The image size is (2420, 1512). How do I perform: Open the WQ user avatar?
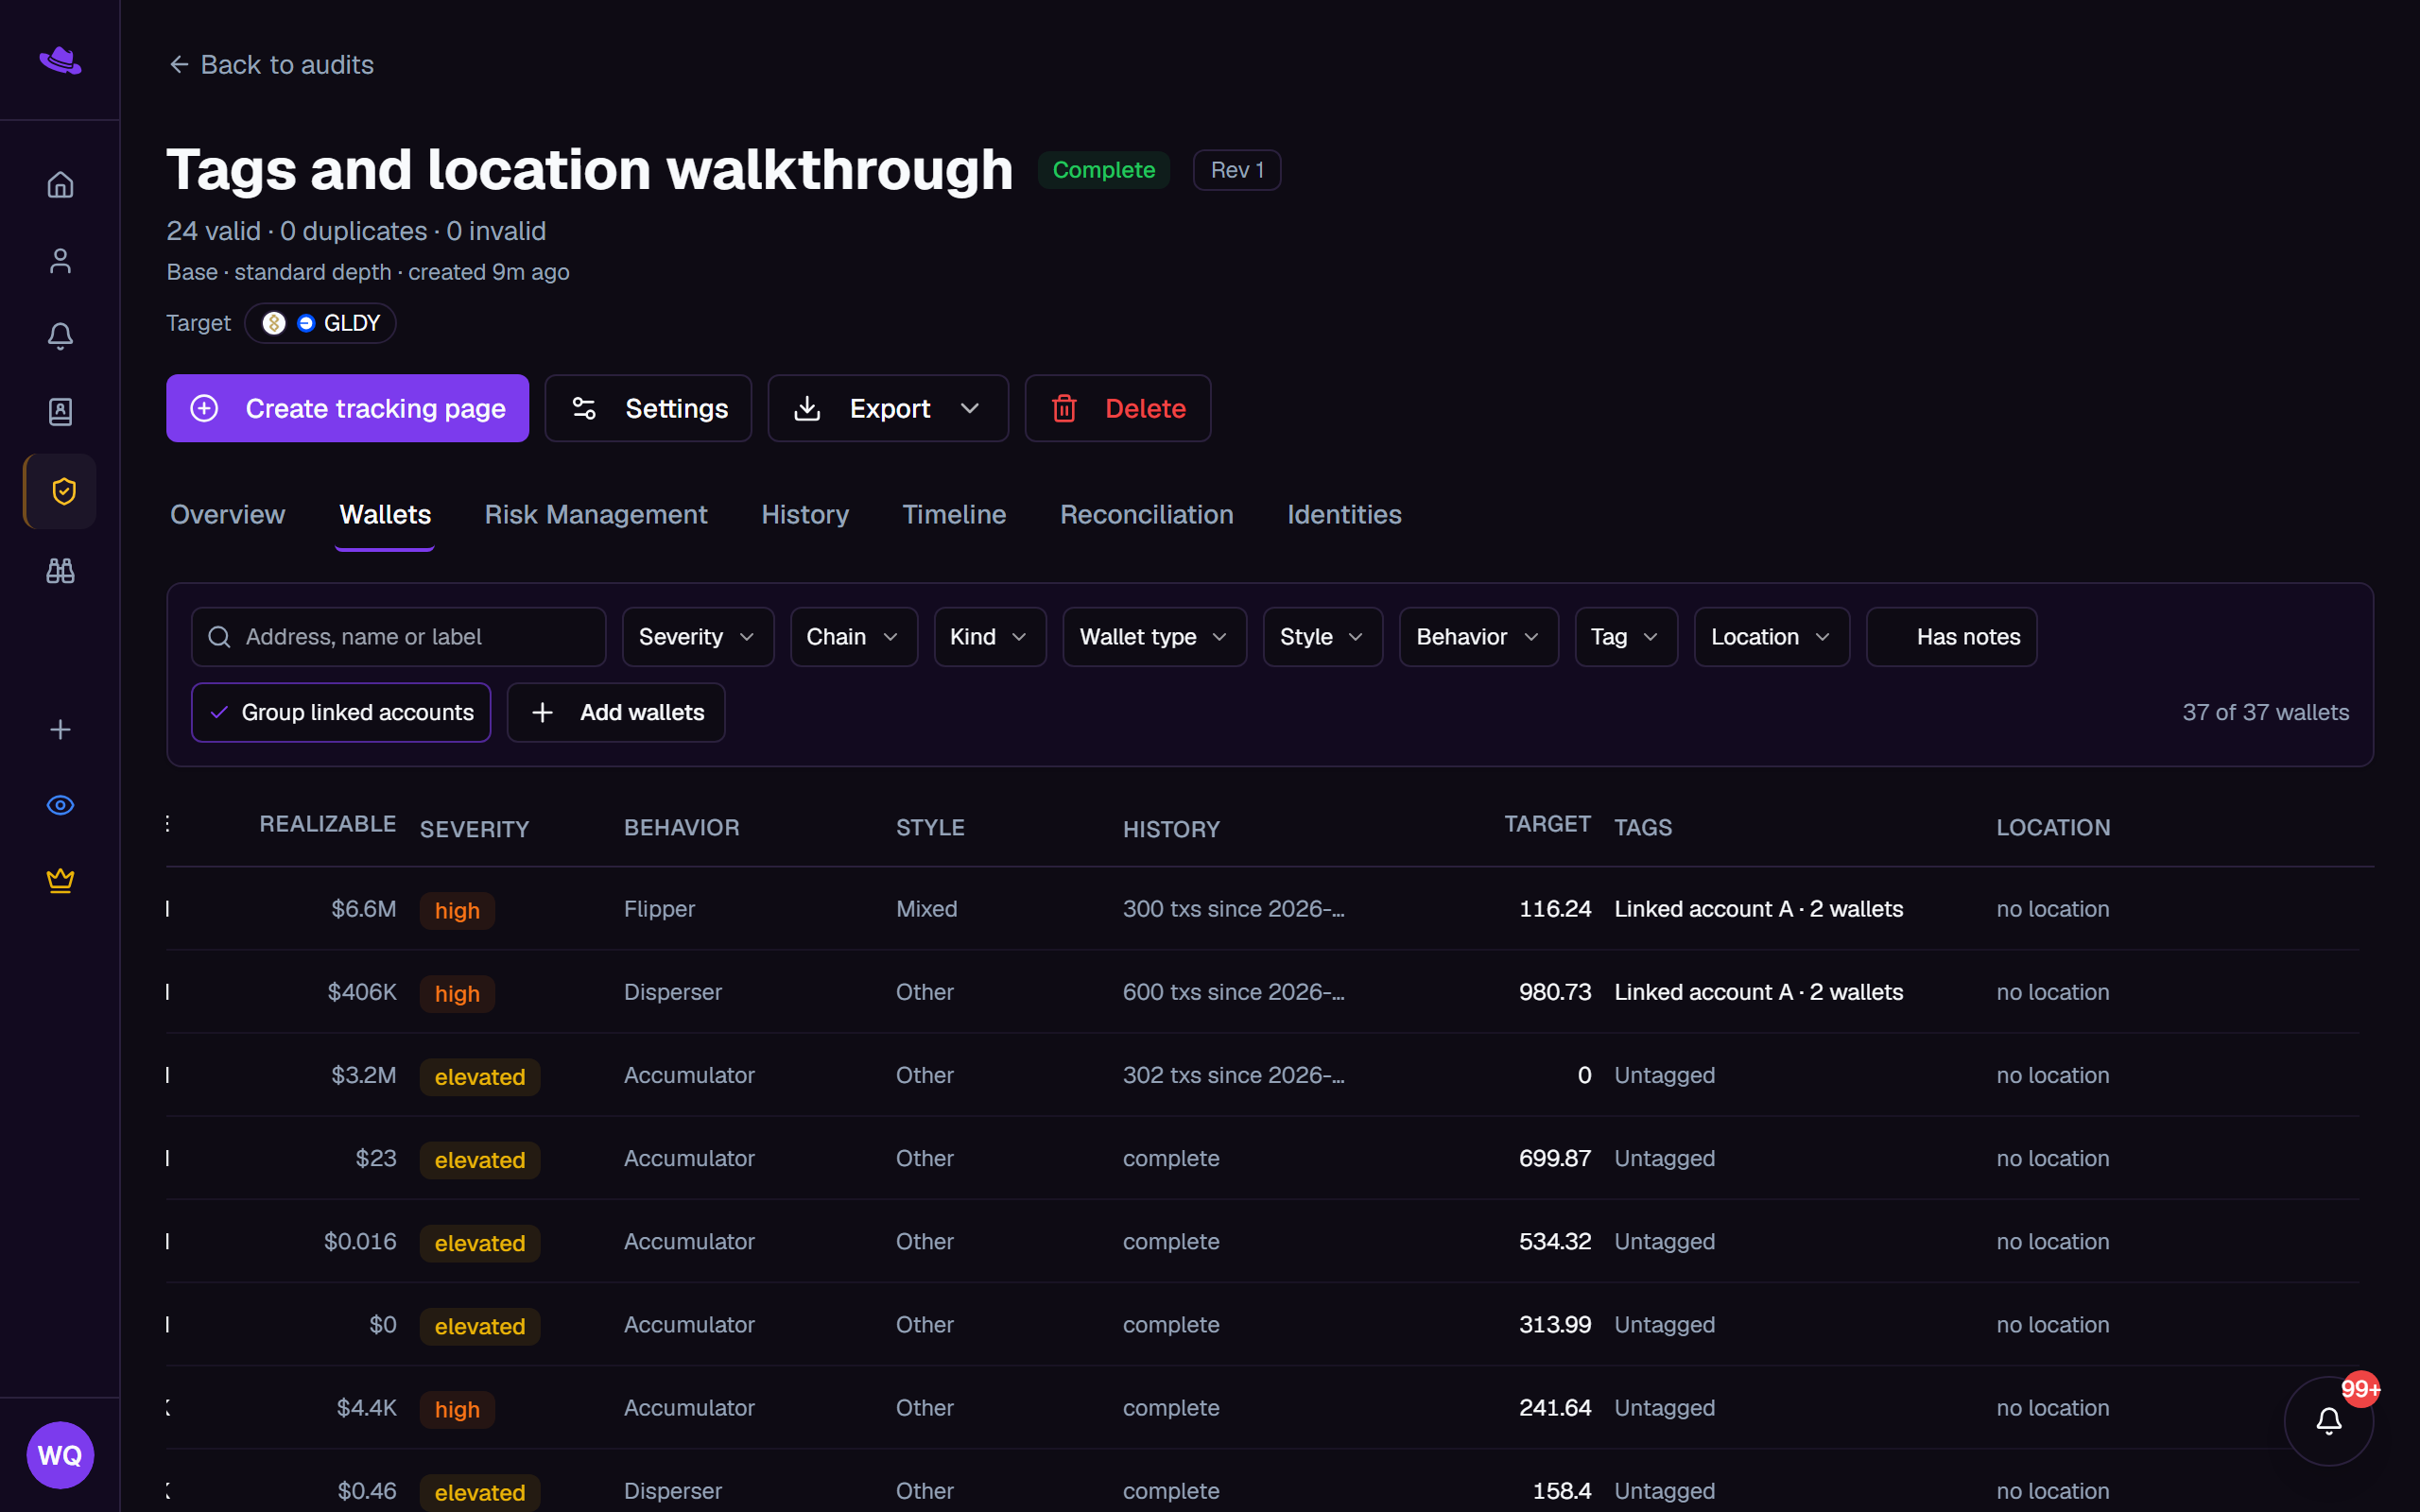coord(60,1455)
